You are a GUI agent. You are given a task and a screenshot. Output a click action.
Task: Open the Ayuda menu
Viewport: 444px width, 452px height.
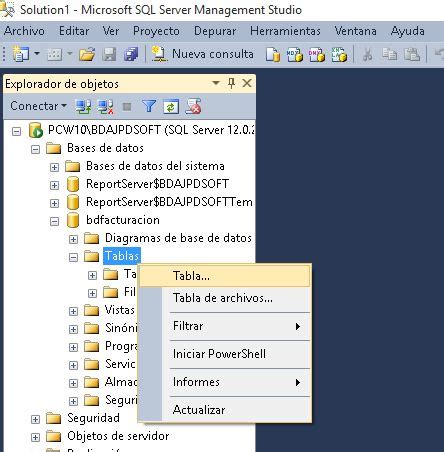408,31
